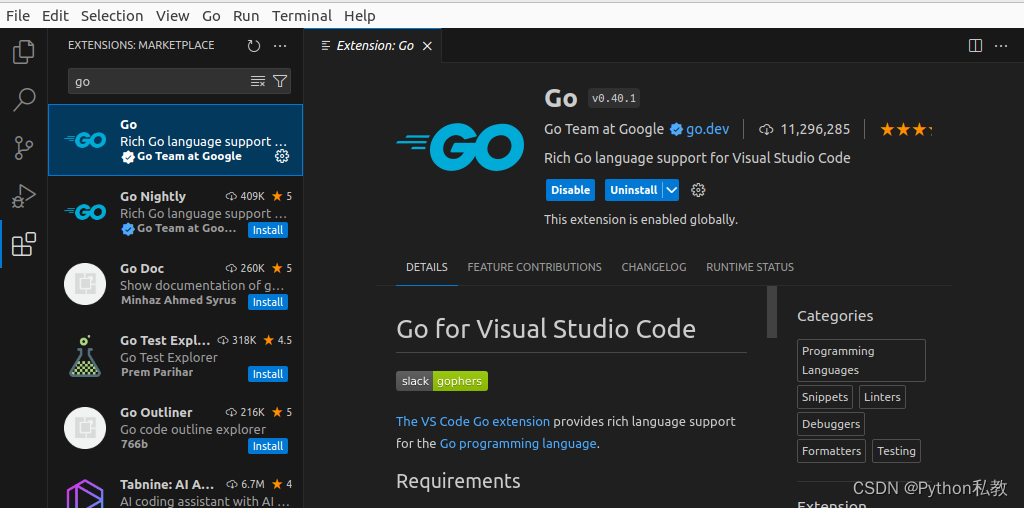Select the Linters category tag
This screenshot has width=1024, height=508.
[882, 397]
